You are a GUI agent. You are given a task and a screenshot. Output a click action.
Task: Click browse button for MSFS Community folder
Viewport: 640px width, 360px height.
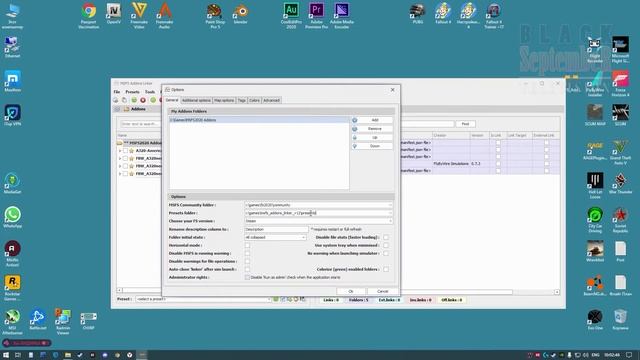390,205
